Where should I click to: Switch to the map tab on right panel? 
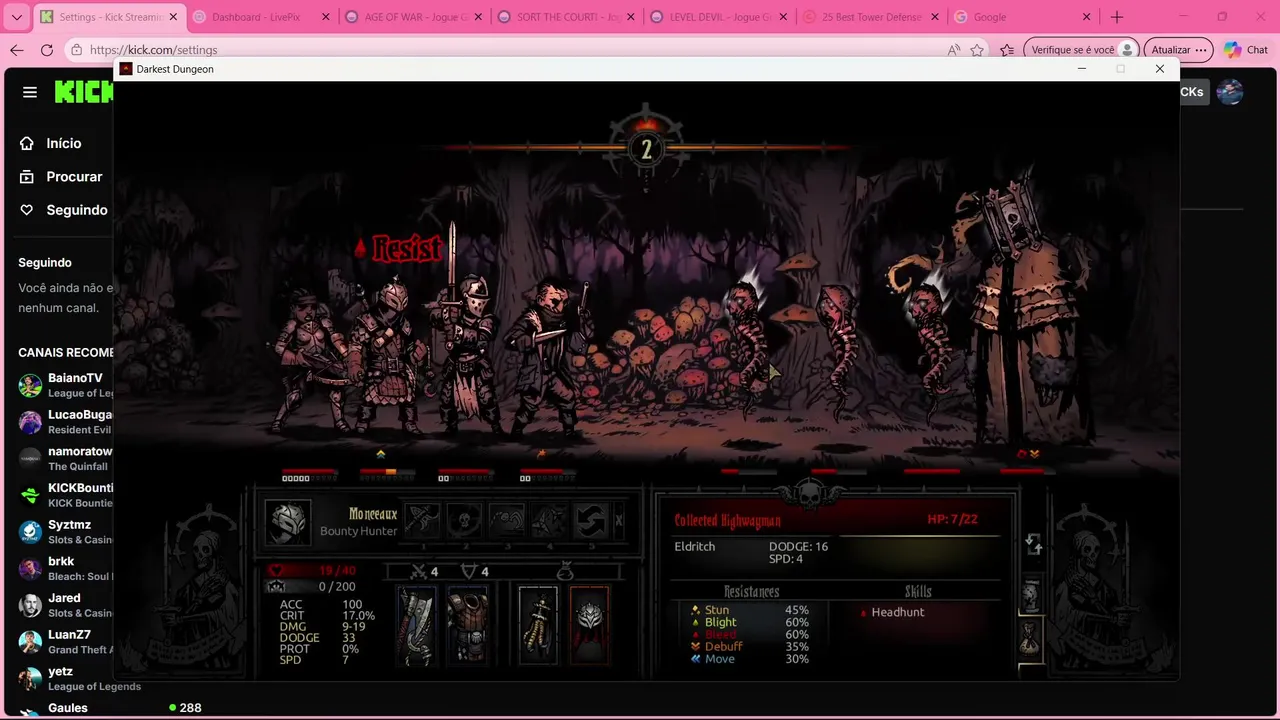click(1032, 596)
